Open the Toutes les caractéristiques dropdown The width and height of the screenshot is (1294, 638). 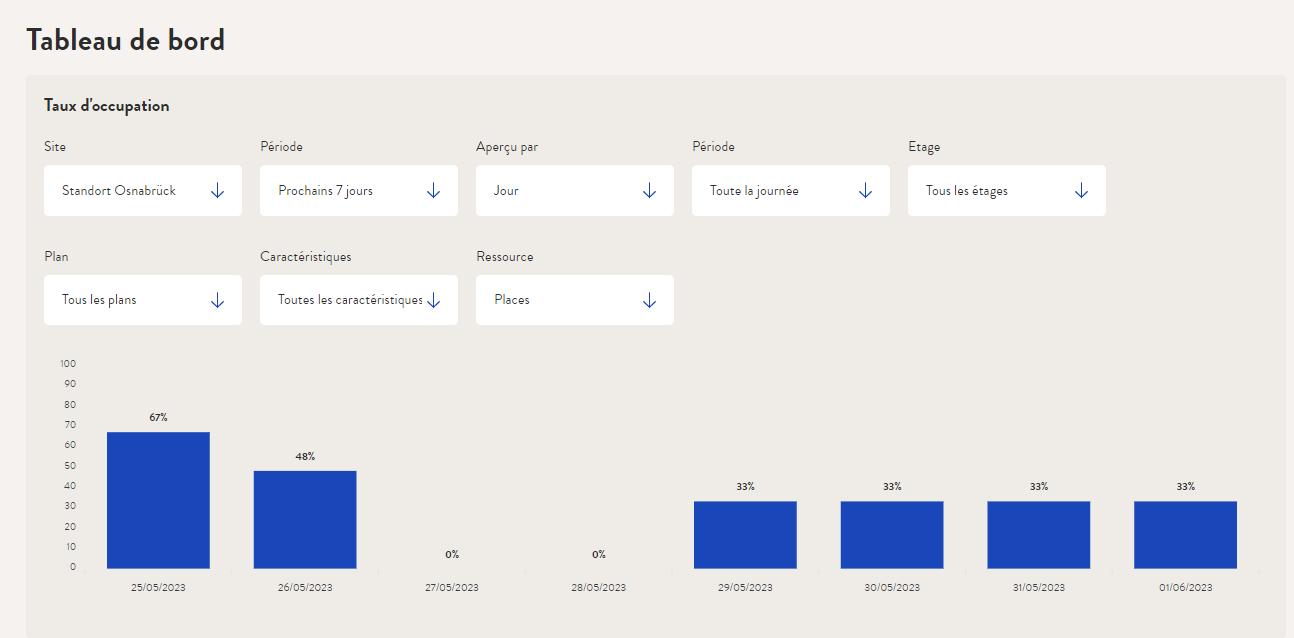pyautogui.click(x=359, y=300)
